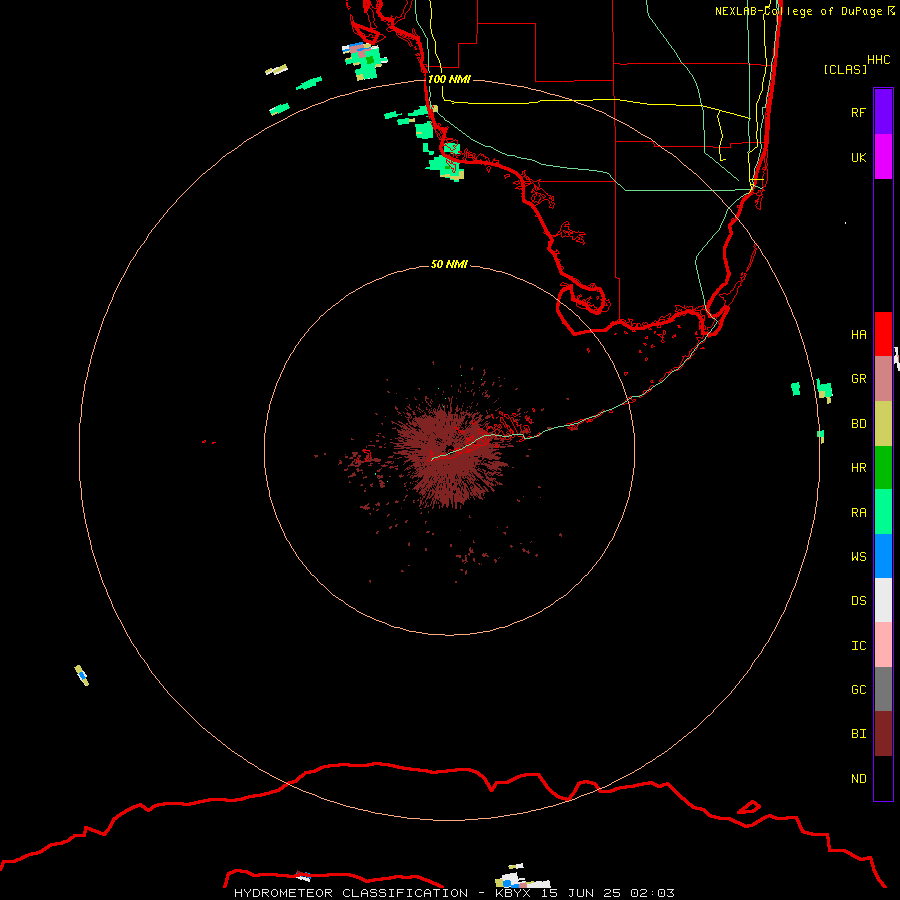This screenshot has width=900, height=900.
Task: Click the GC gray legend swatch
Action: click(883, 689)
